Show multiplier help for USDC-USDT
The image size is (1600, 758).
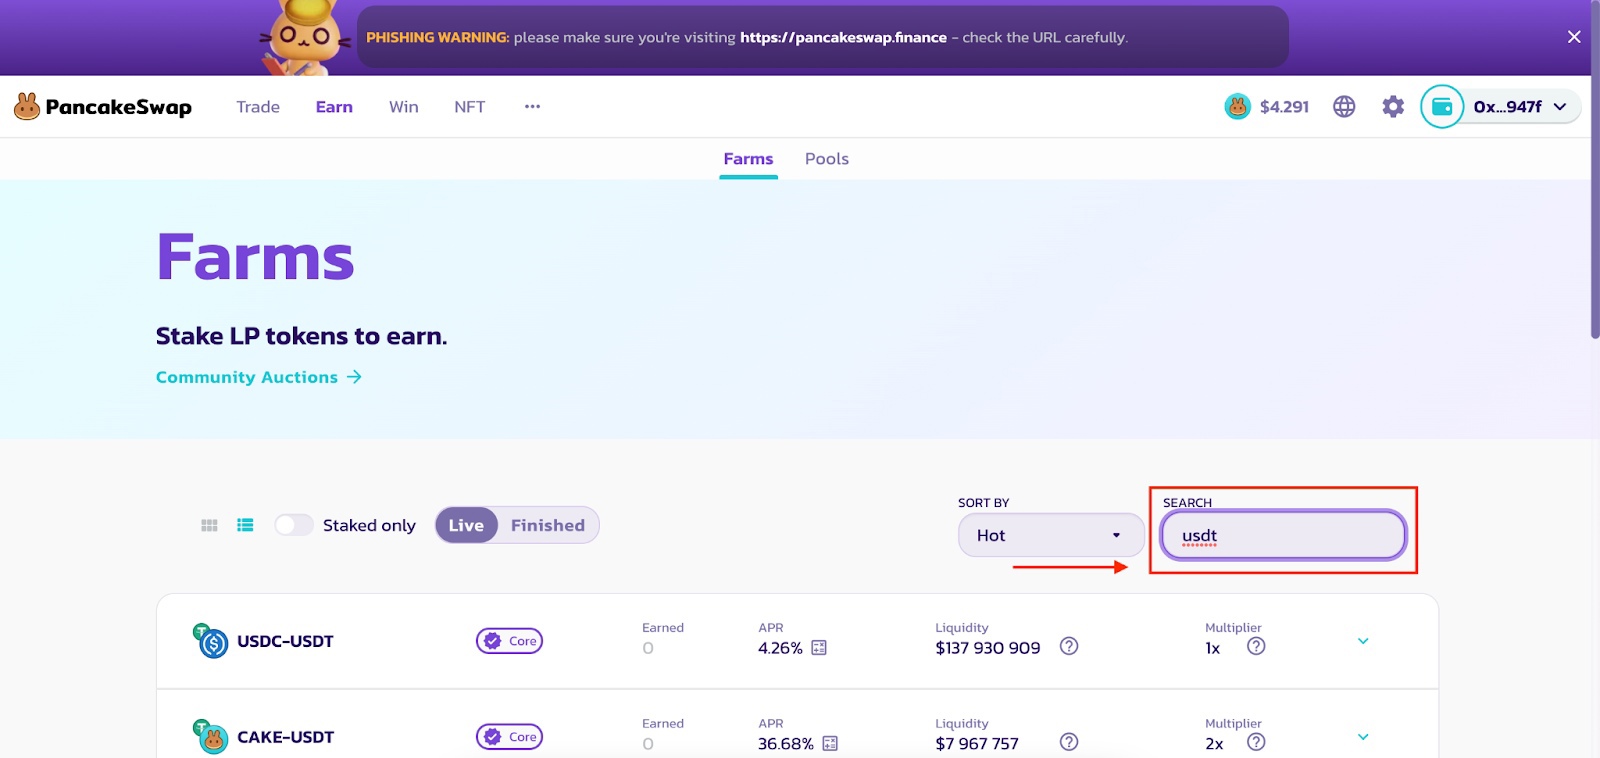tap(1257, 646)
